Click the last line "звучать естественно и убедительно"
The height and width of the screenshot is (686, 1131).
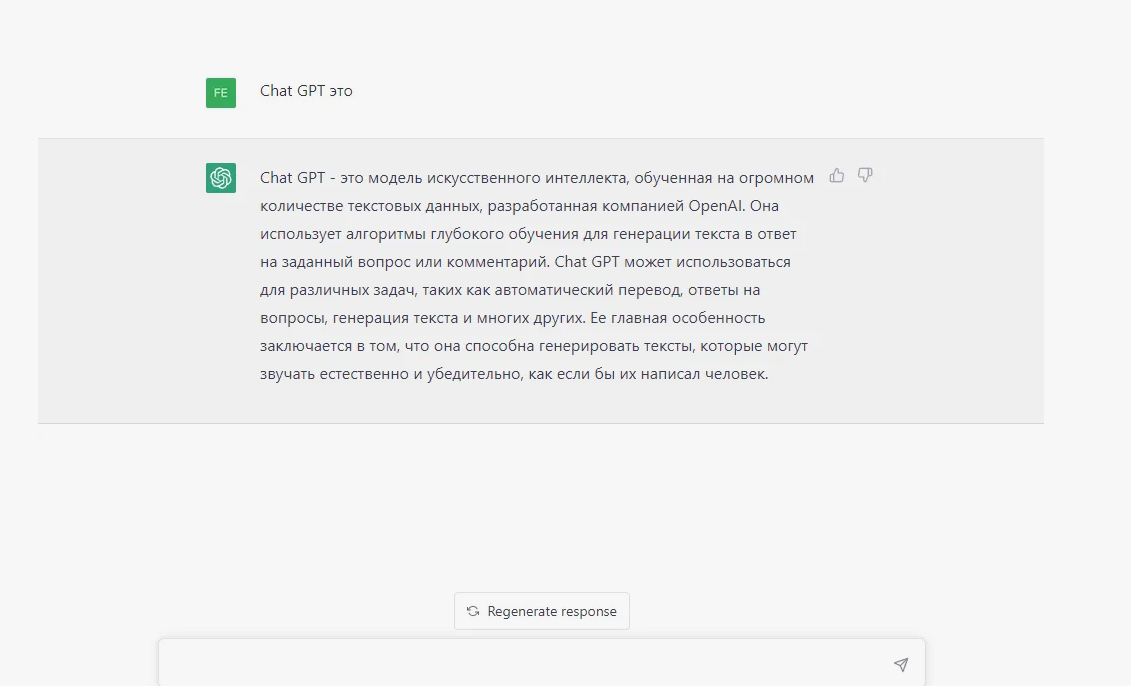(514, 374)
